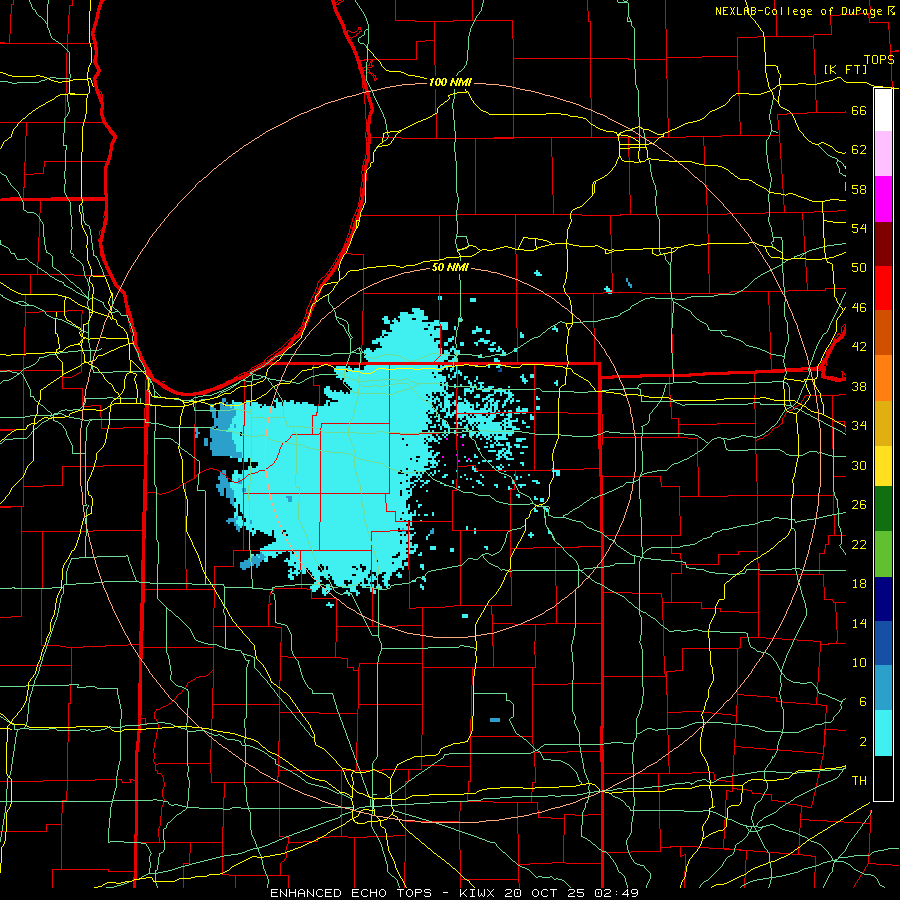This screenshot has height=900, width=900.
Task: Click the "26" scale label
Action: click(859, 505)
